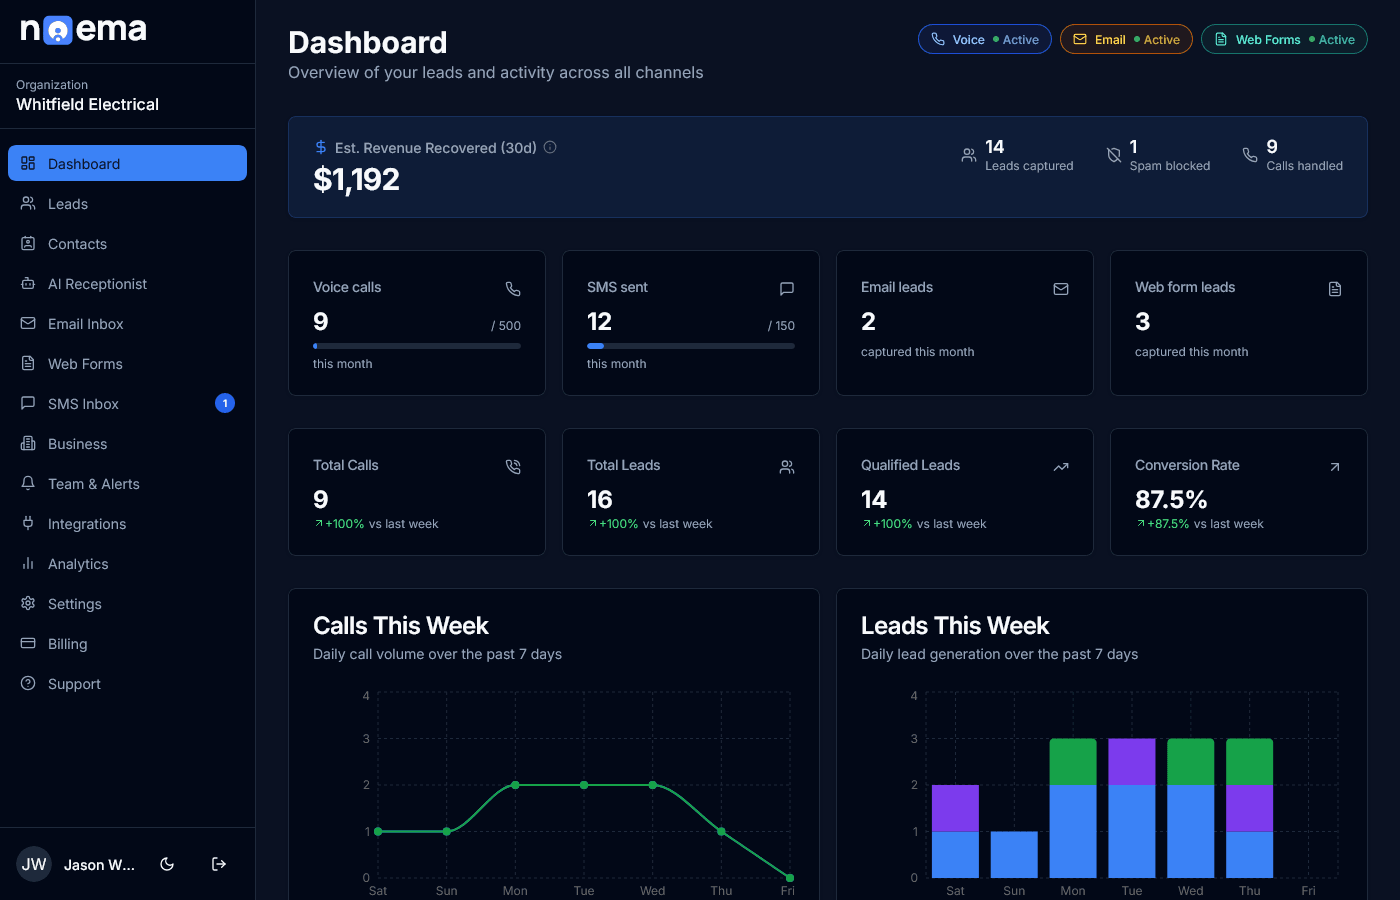Click Voice calls usage progress bar
1400x900 pixels.
417,346
